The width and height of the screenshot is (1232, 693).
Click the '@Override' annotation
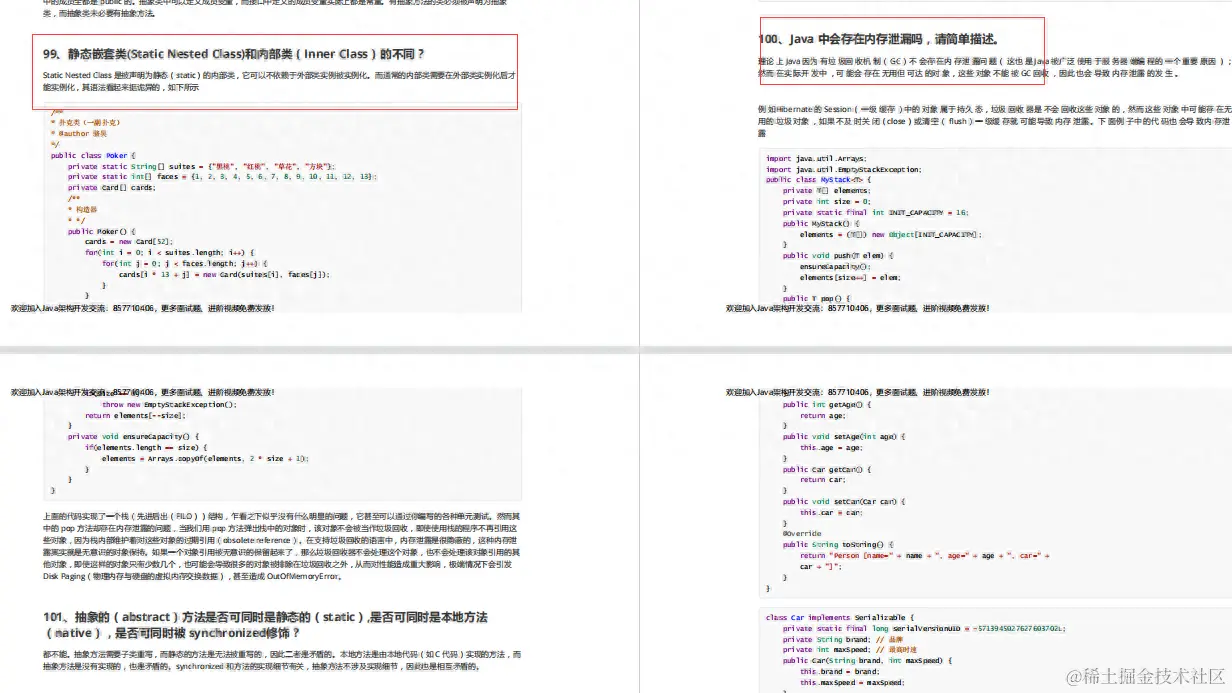[x=802, y=534]
